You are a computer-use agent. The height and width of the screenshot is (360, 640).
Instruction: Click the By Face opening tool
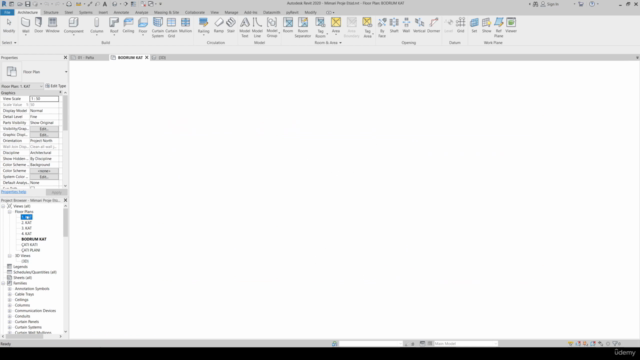[x=382, y=27]
